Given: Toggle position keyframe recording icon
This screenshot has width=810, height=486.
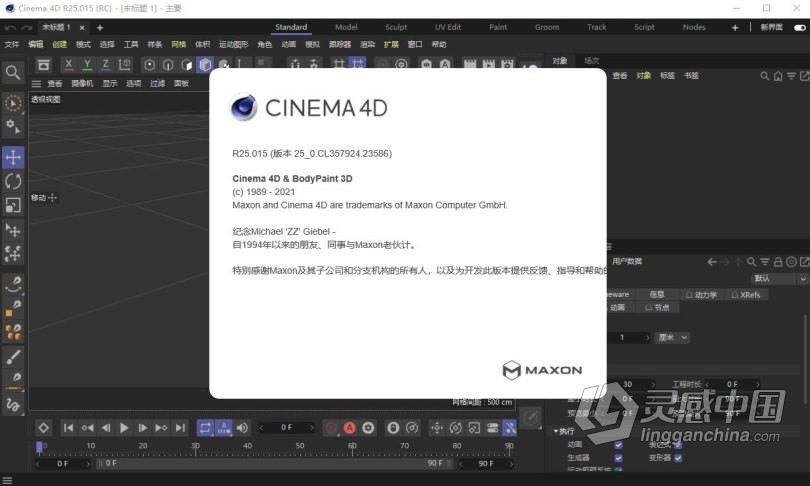Looking at the screenshot, I should [x=437, y=428].
